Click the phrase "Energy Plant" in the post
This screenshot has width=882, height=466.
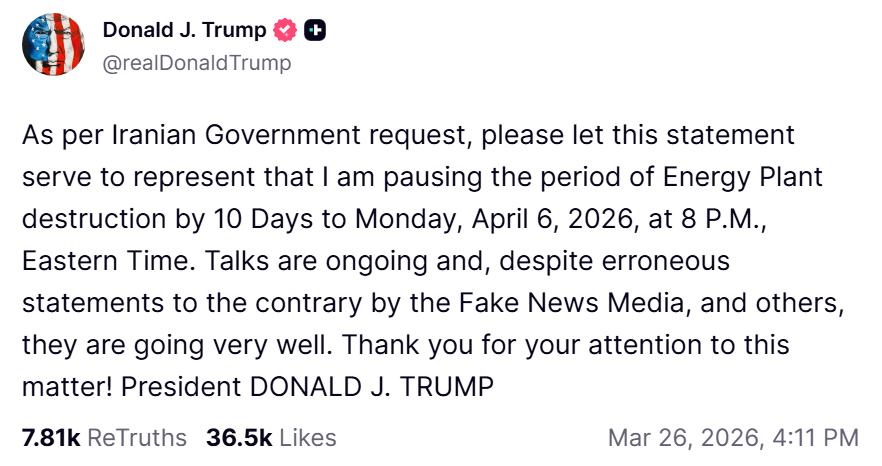(x=745, y=177)
